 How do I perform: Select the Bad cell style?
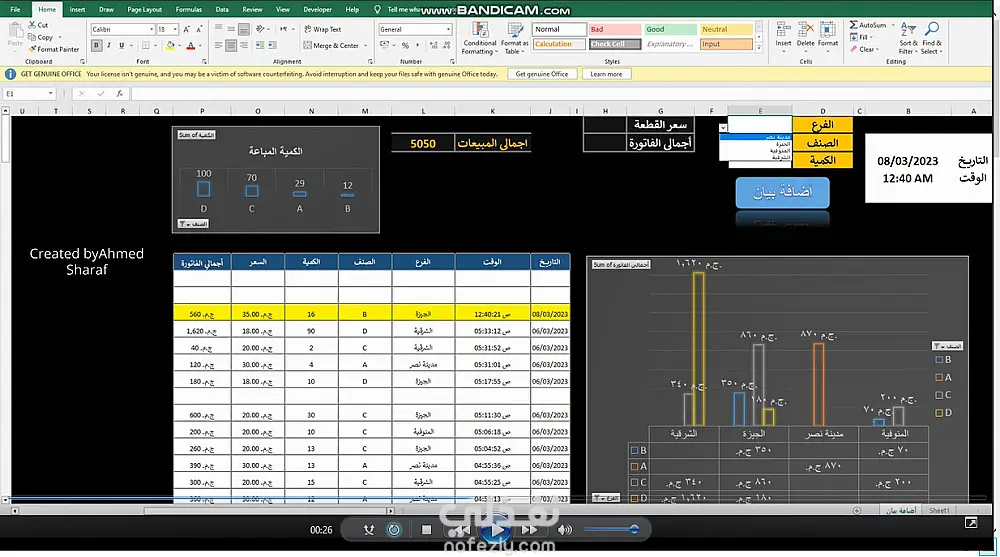pyautogui.click(x=615, y=29)
